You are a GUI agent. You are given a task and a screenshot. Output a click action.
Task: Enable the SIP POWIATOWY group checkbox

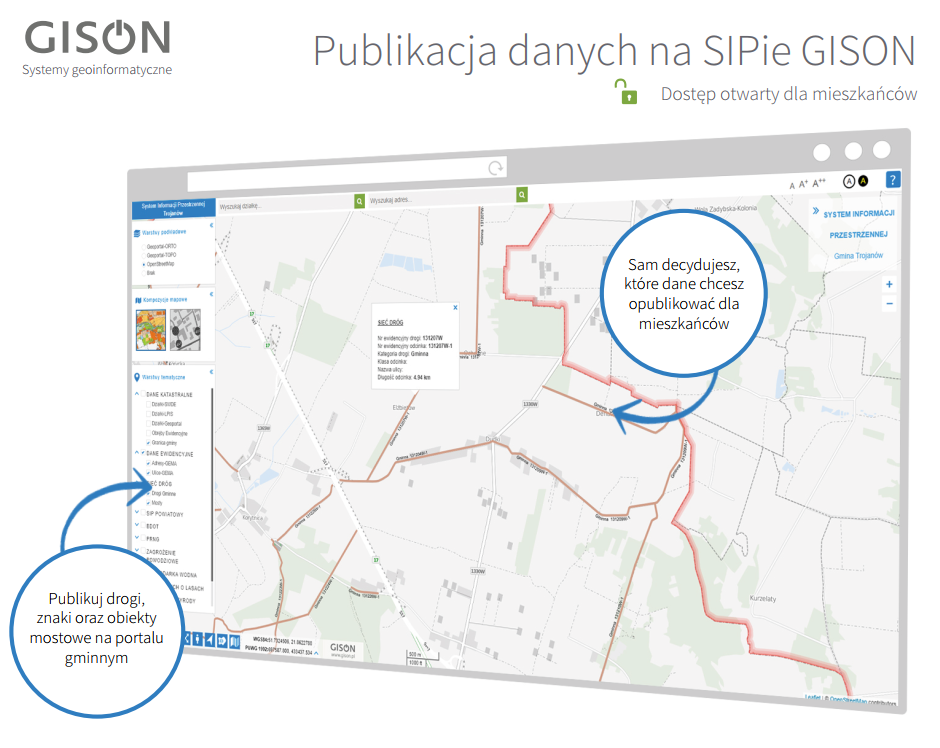[x=143, y=513]
